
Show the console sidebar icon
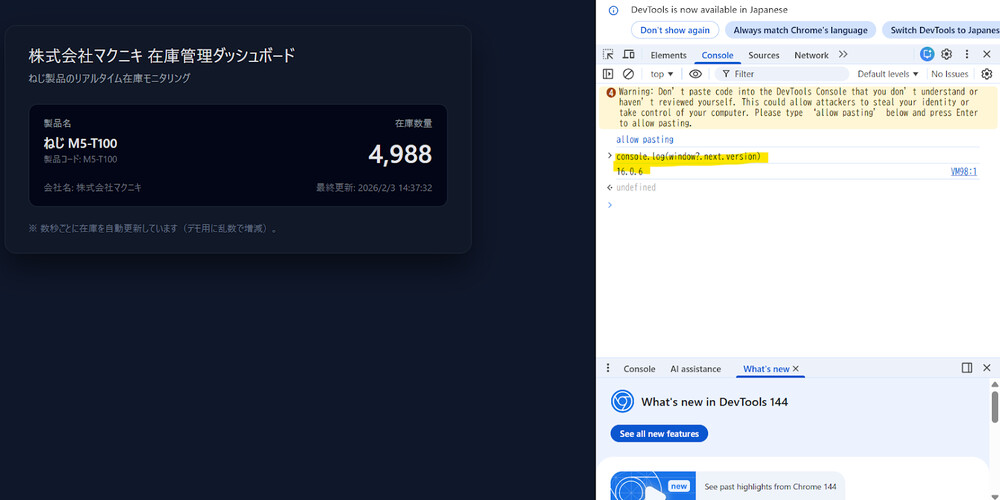click(x=608, y=74)
